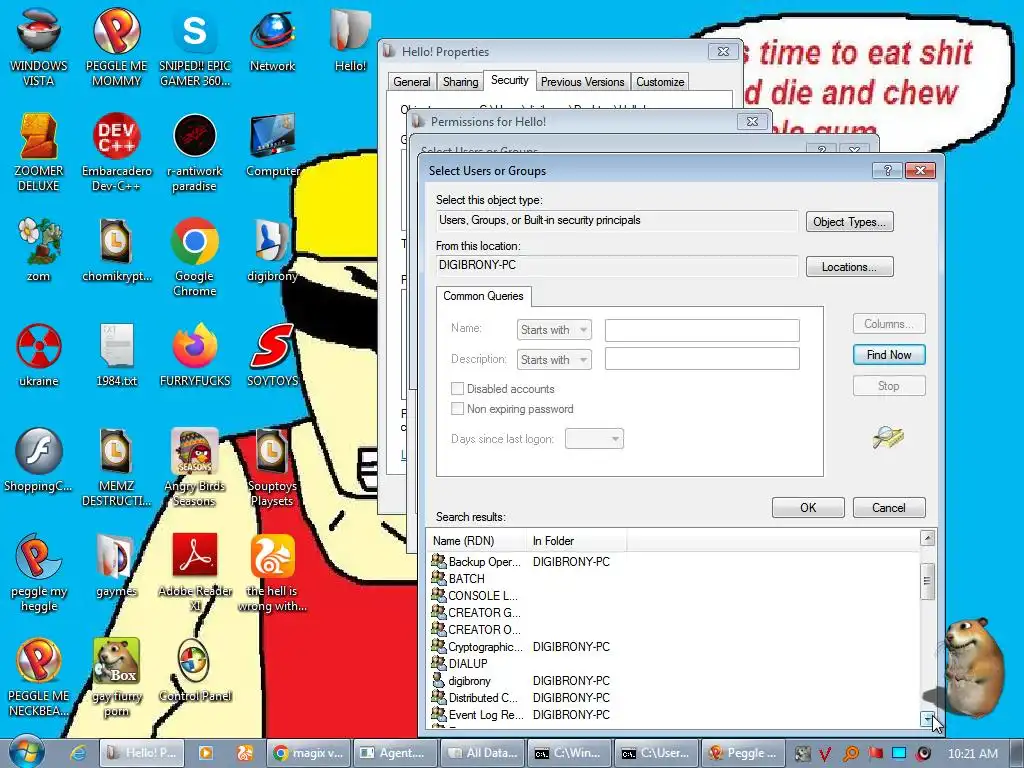Screen dimensions: 1024x768
Task: Click the scroll up arrow in search results
Action: [927, 538]
